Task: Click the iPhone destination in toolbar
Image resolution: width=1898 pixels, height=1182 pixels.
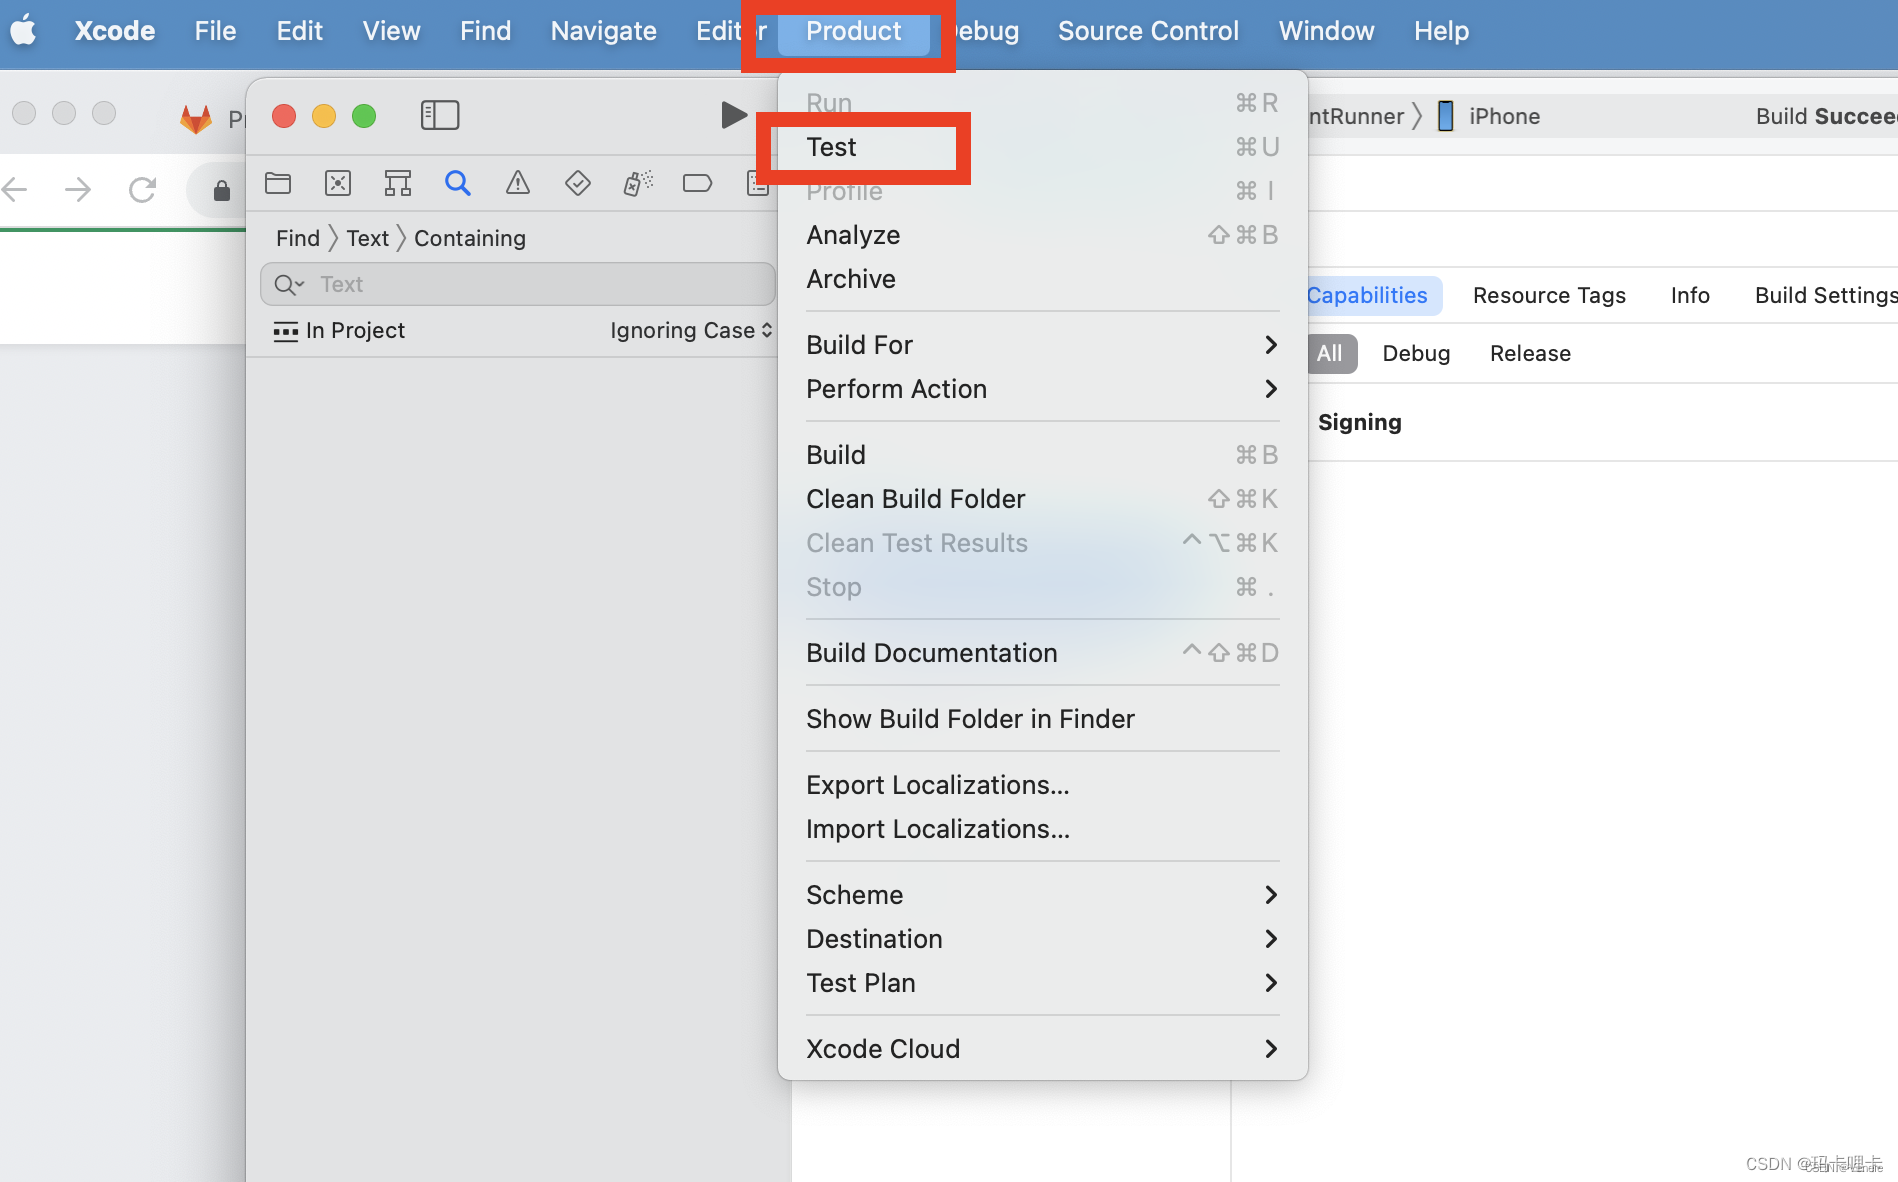Action: click(1488, 116)
